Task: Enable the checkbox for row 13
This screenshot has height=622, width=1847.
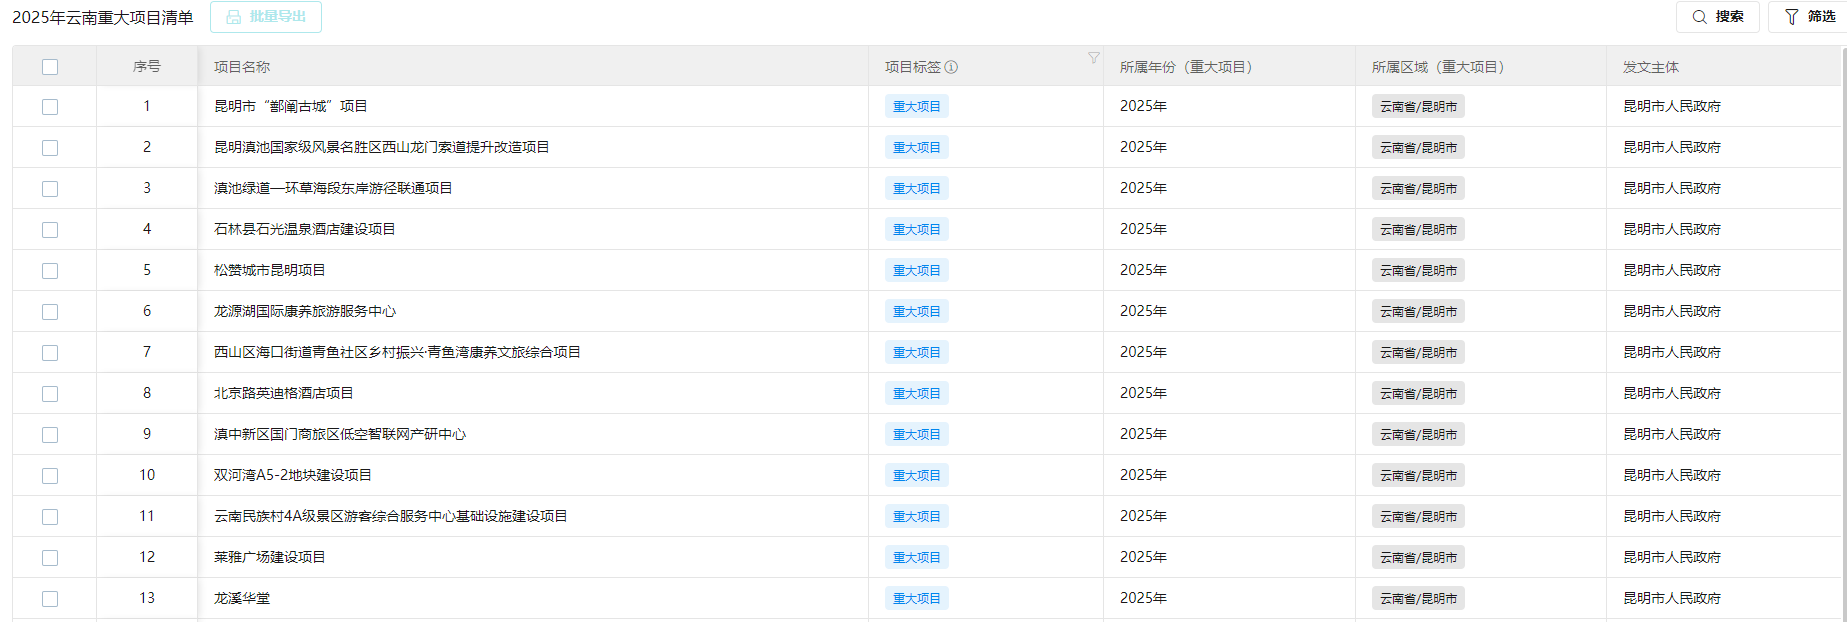Action: [x=50, y=599]
